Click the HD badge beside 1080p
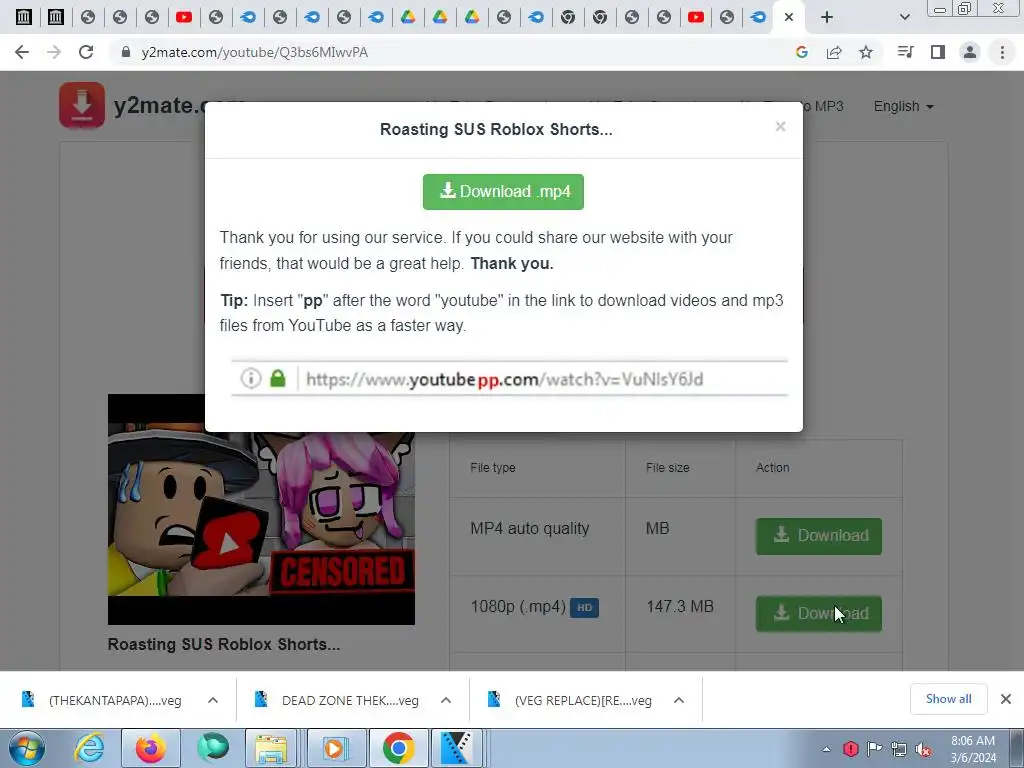The height and width of the screenshot is (768, 1024). pos(584,607)
